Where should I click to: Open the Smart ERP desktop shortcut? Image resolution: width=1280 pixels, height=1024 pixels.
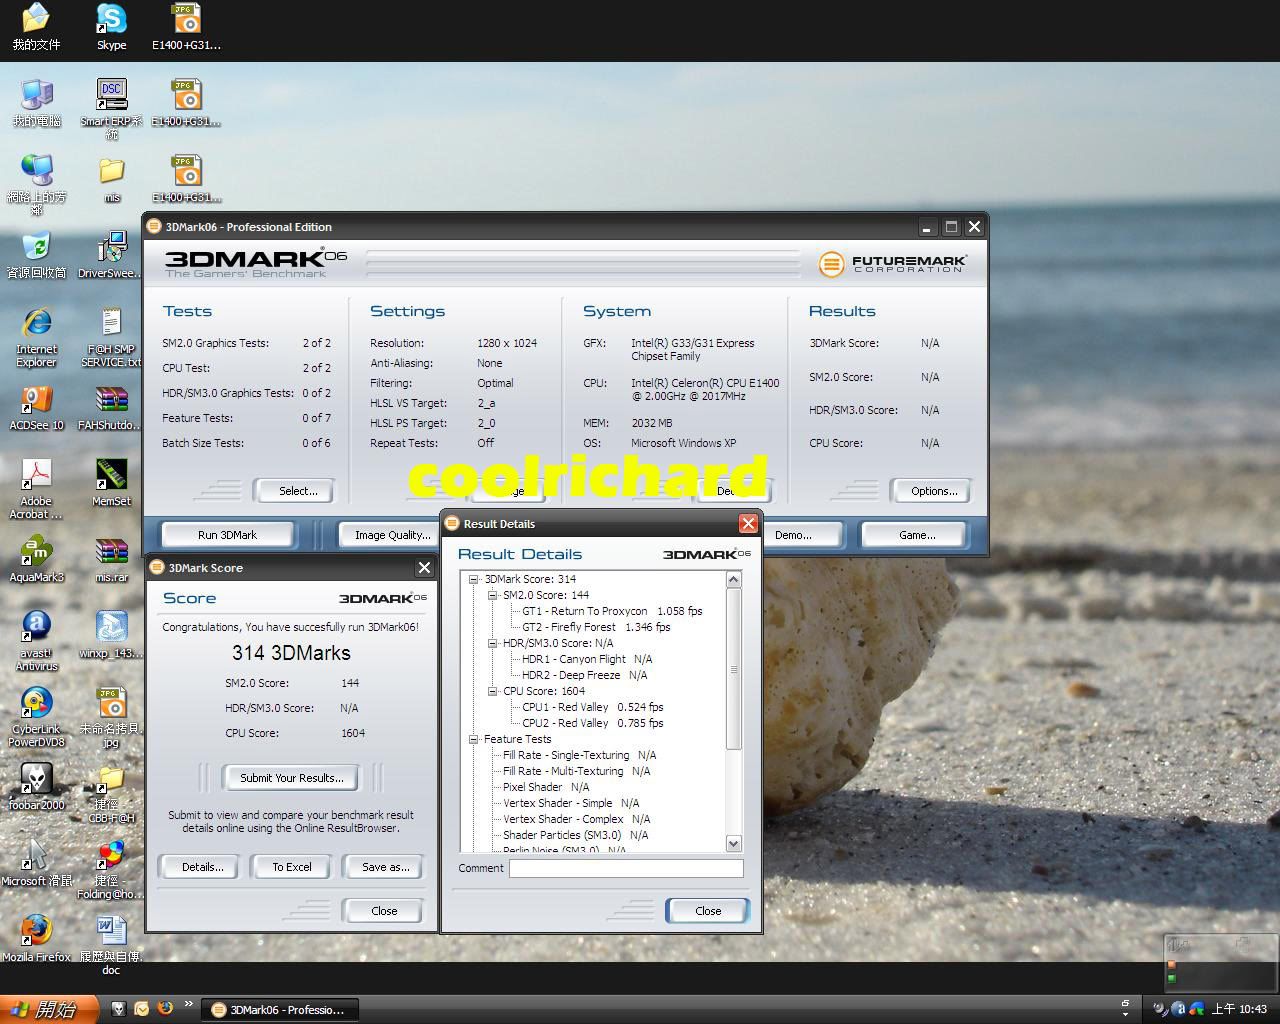(x=111, y=108)
